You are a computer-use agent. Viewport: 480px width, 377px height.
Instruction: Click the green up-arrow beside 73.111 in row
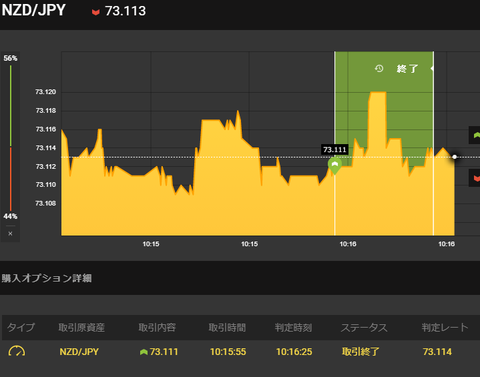tap(144, 352)
